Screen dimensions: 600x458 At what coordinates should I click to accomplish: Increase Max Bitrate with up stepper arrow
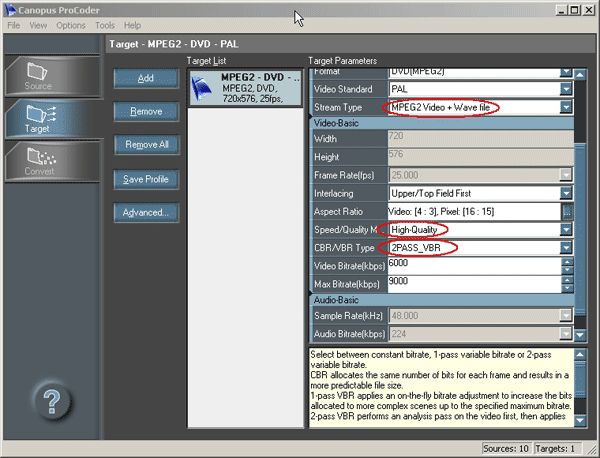coord(567,280)
